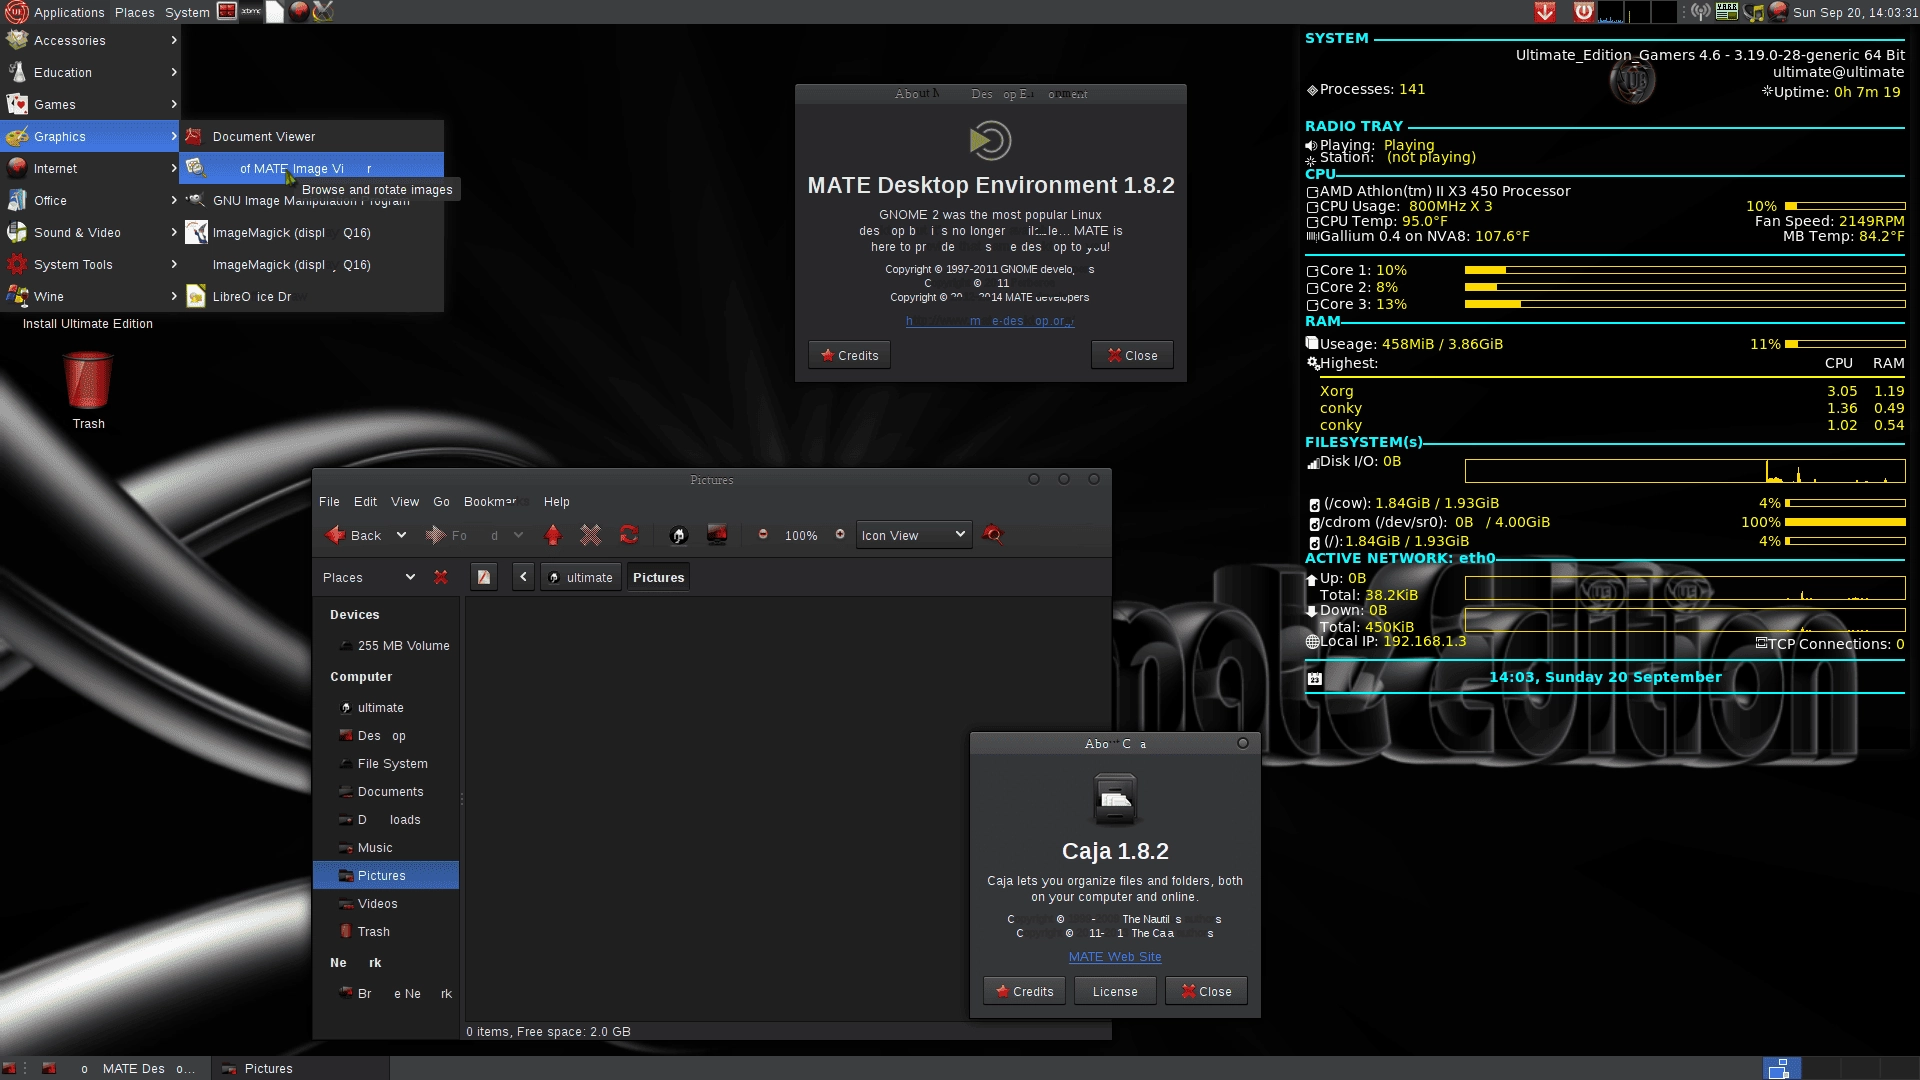Select Music in Places sidebar
1920x1080 pixels.
point(386,848)
